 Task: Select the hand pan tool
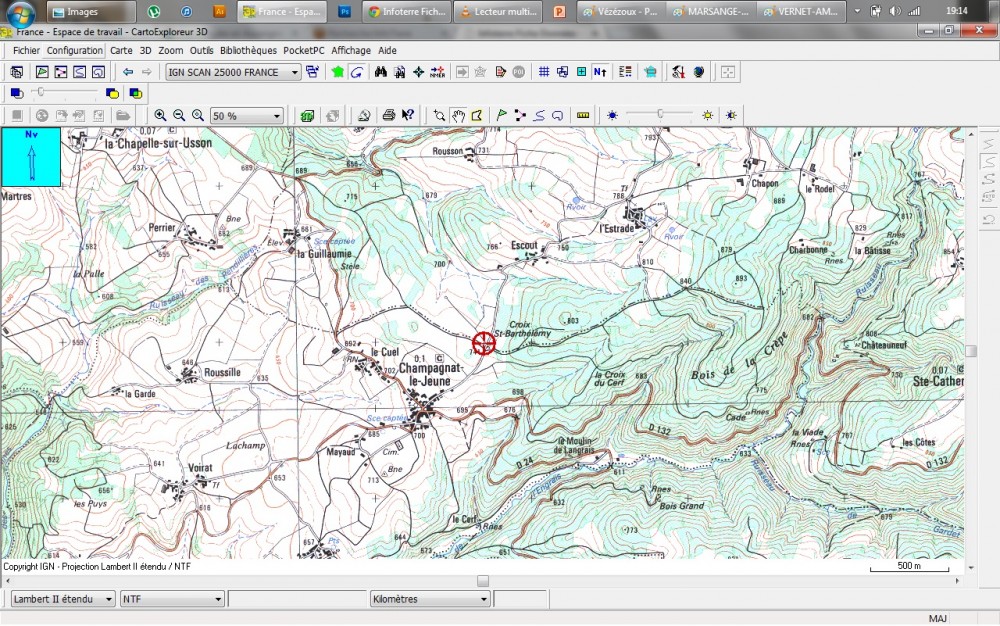coord(458,116)
